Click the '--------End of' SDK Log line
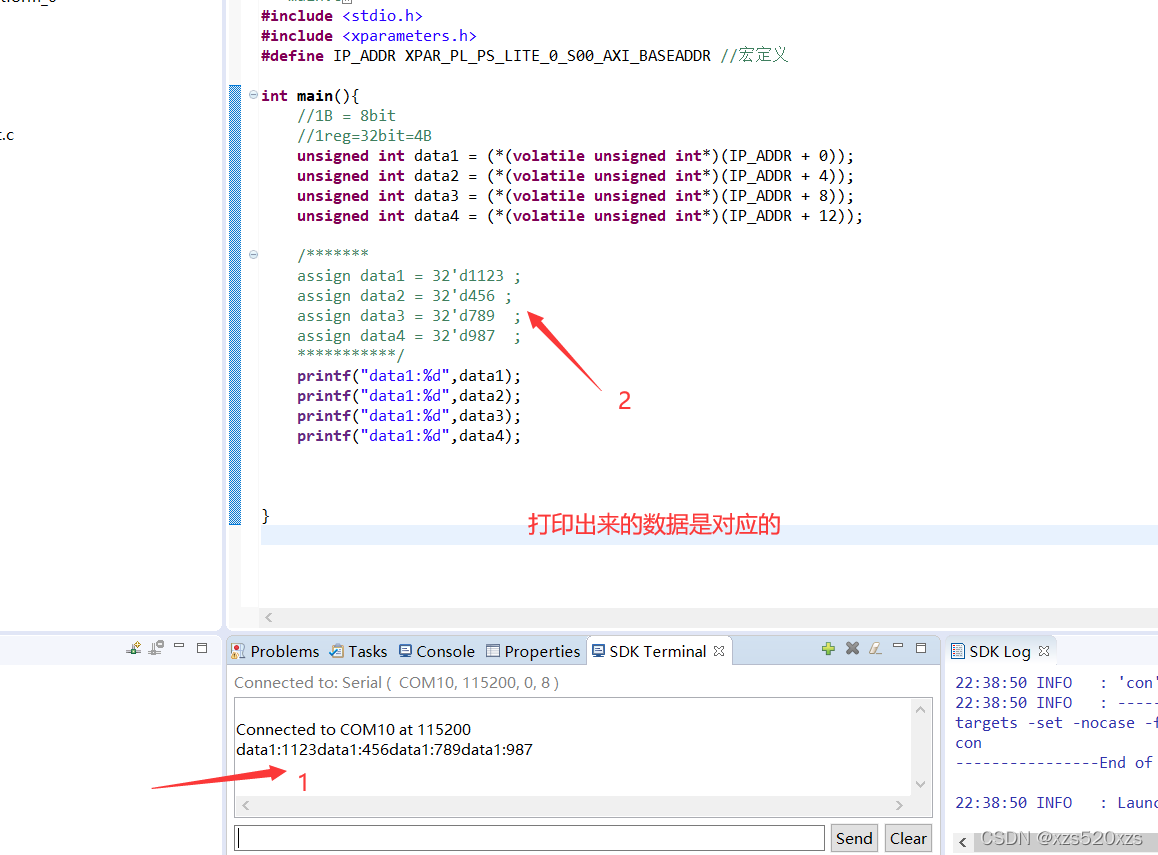The image size is (1158, 855). (x=1056, y=763)
